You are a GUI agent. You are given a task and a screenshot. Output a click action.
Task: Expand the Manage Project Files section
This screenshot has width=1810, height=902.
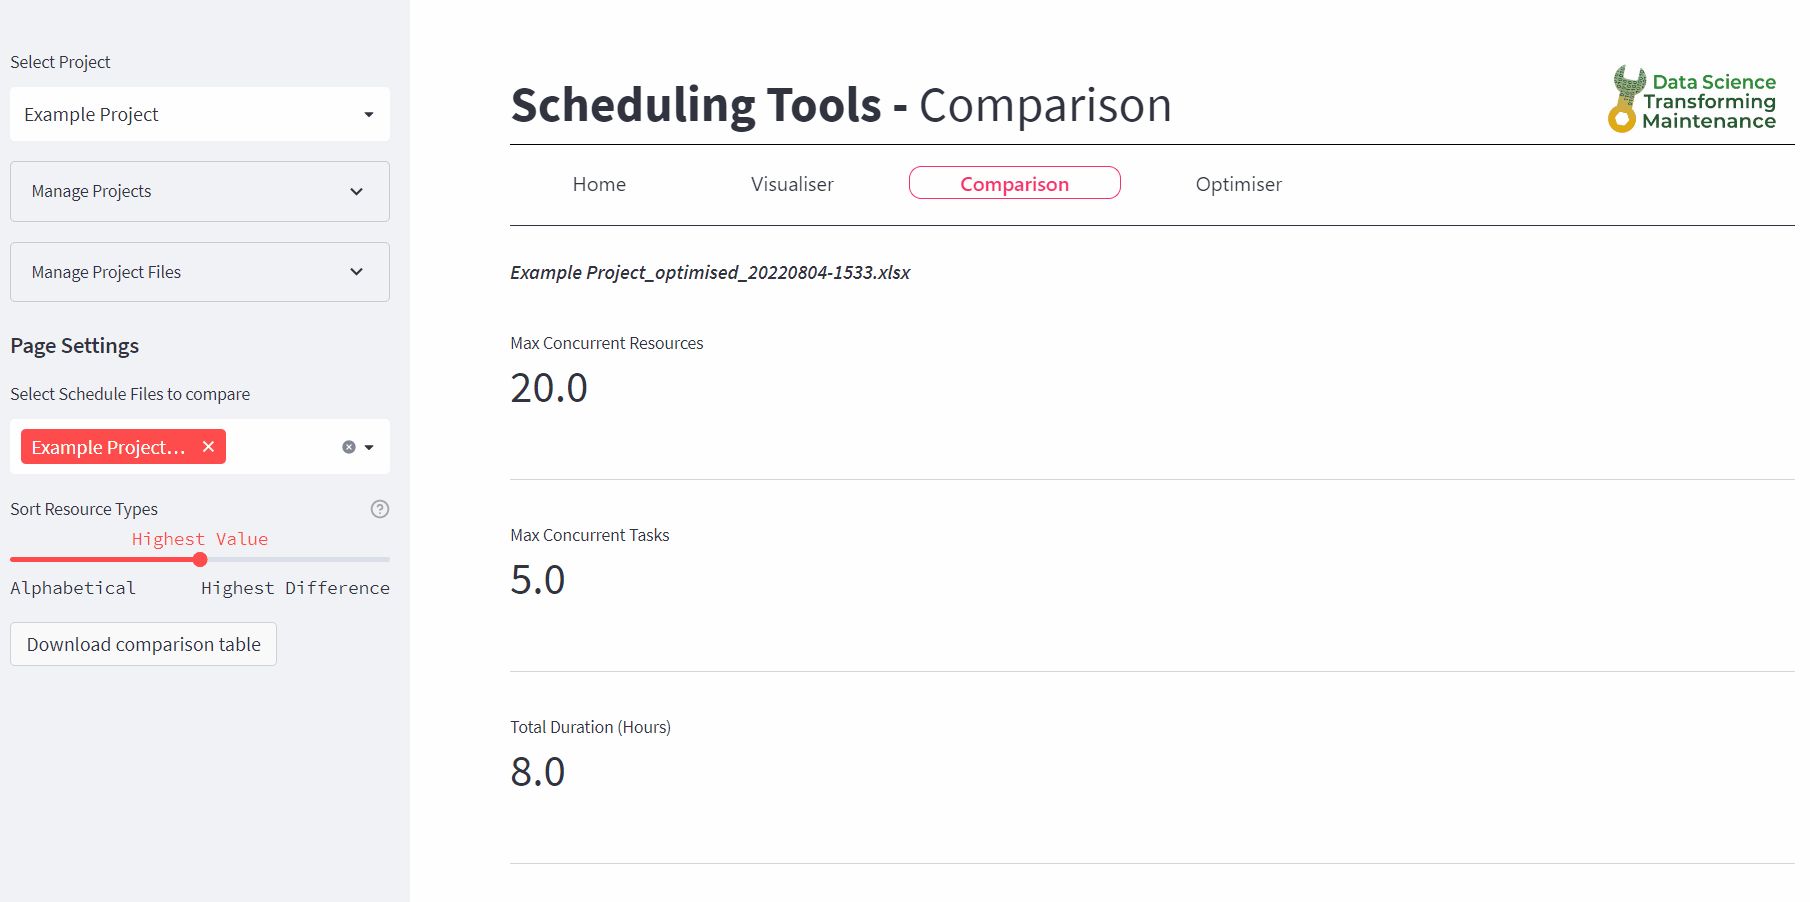point(200,272)
